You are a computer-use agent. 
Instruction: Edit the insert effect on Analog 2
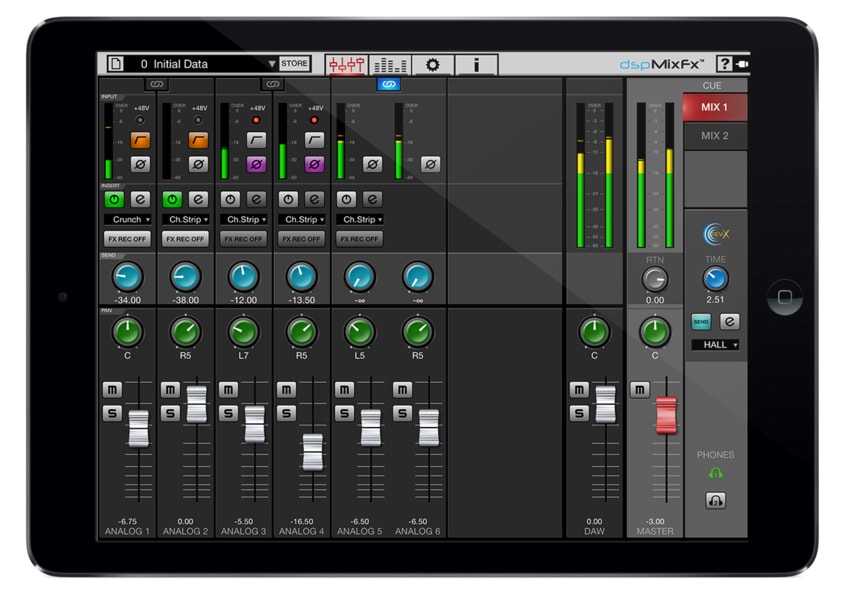pos(198,199)
